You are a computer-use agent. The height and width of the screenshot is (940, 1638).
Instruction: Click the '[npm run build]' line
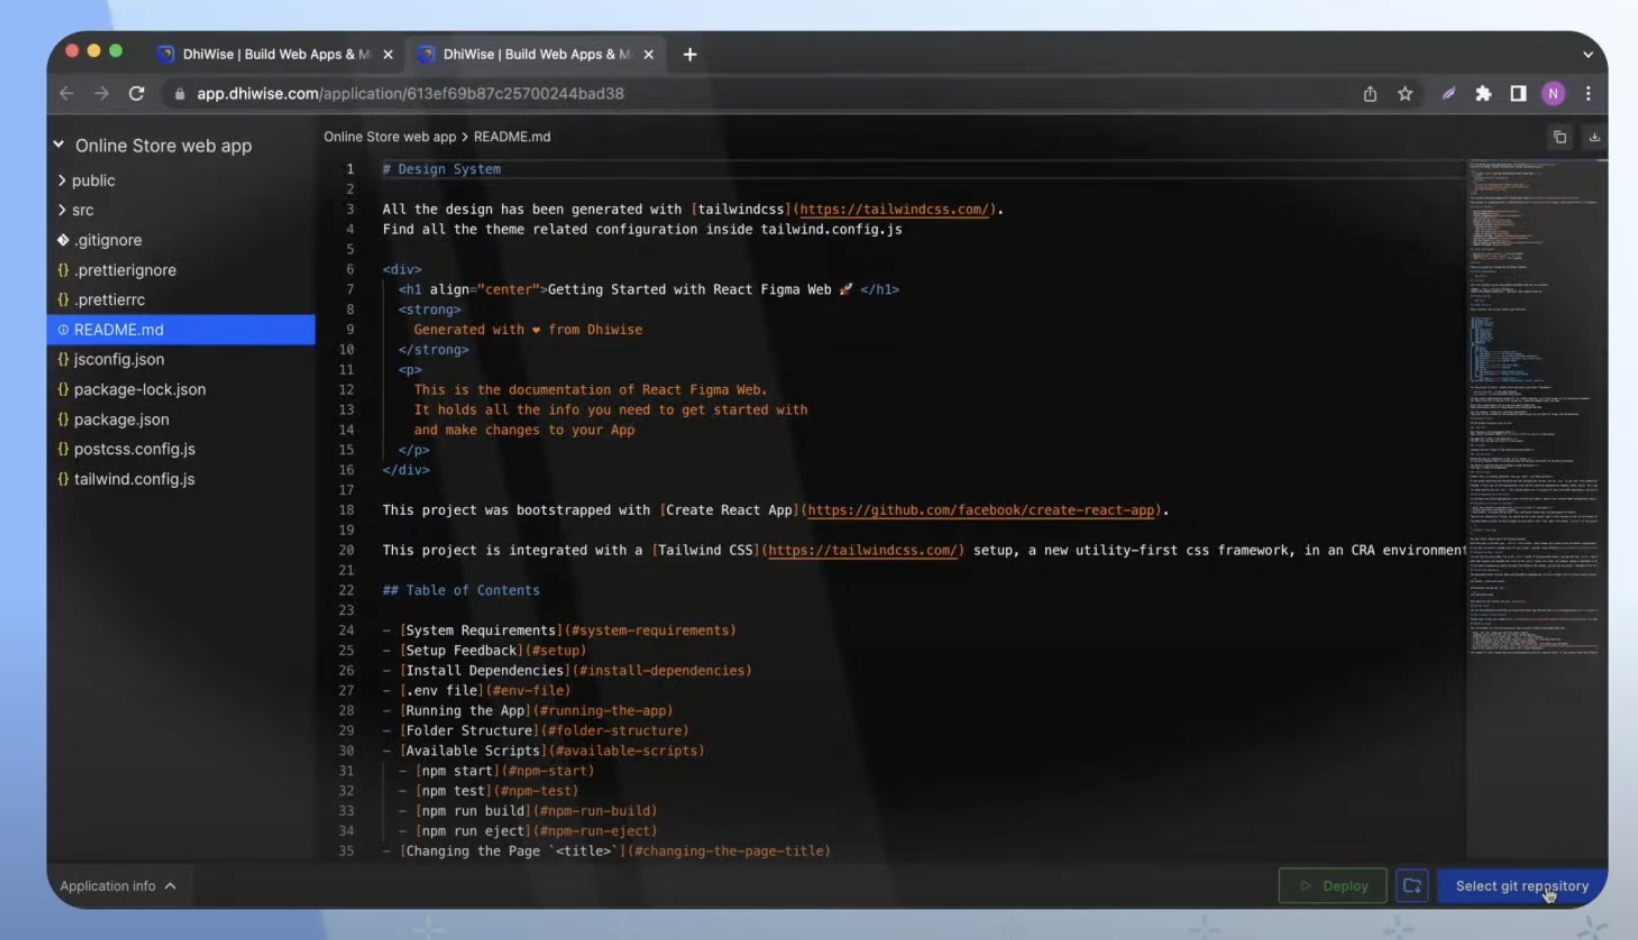pyautogui.click(x=528, y=811)
